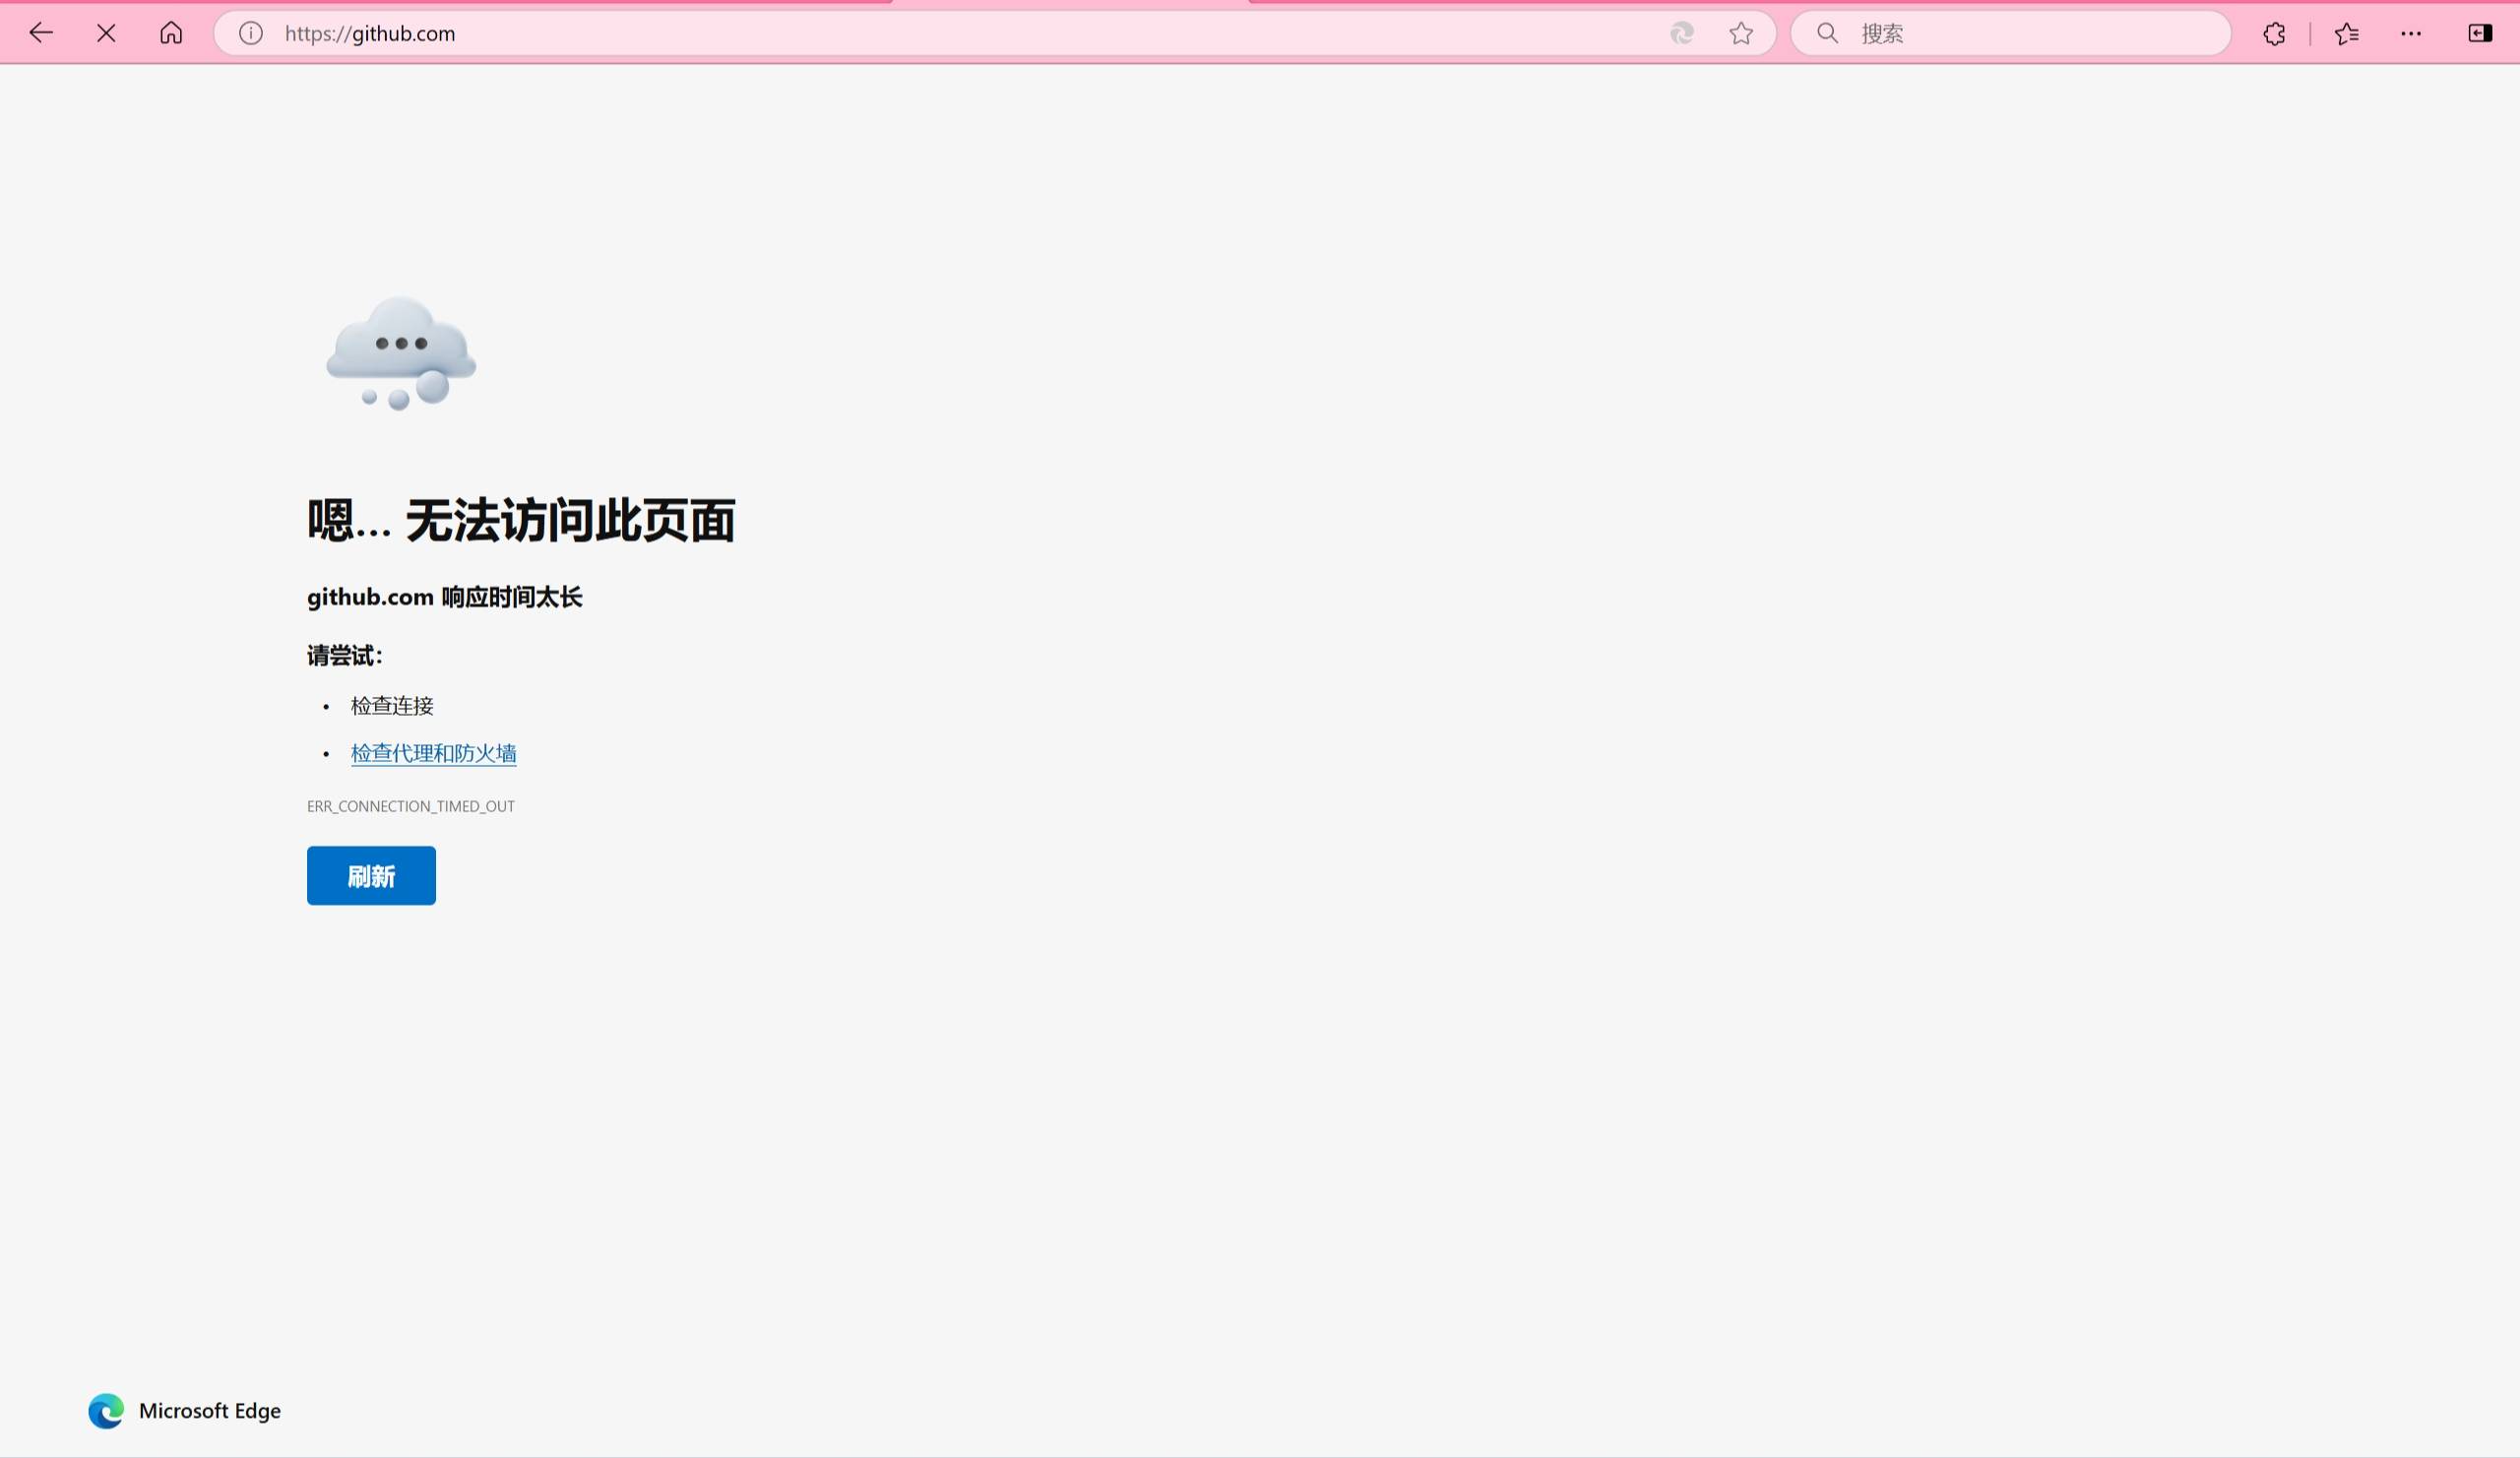Open 检查代理和防火墙 link
Screen dimensions: 2520x1458
pos(433,753)
